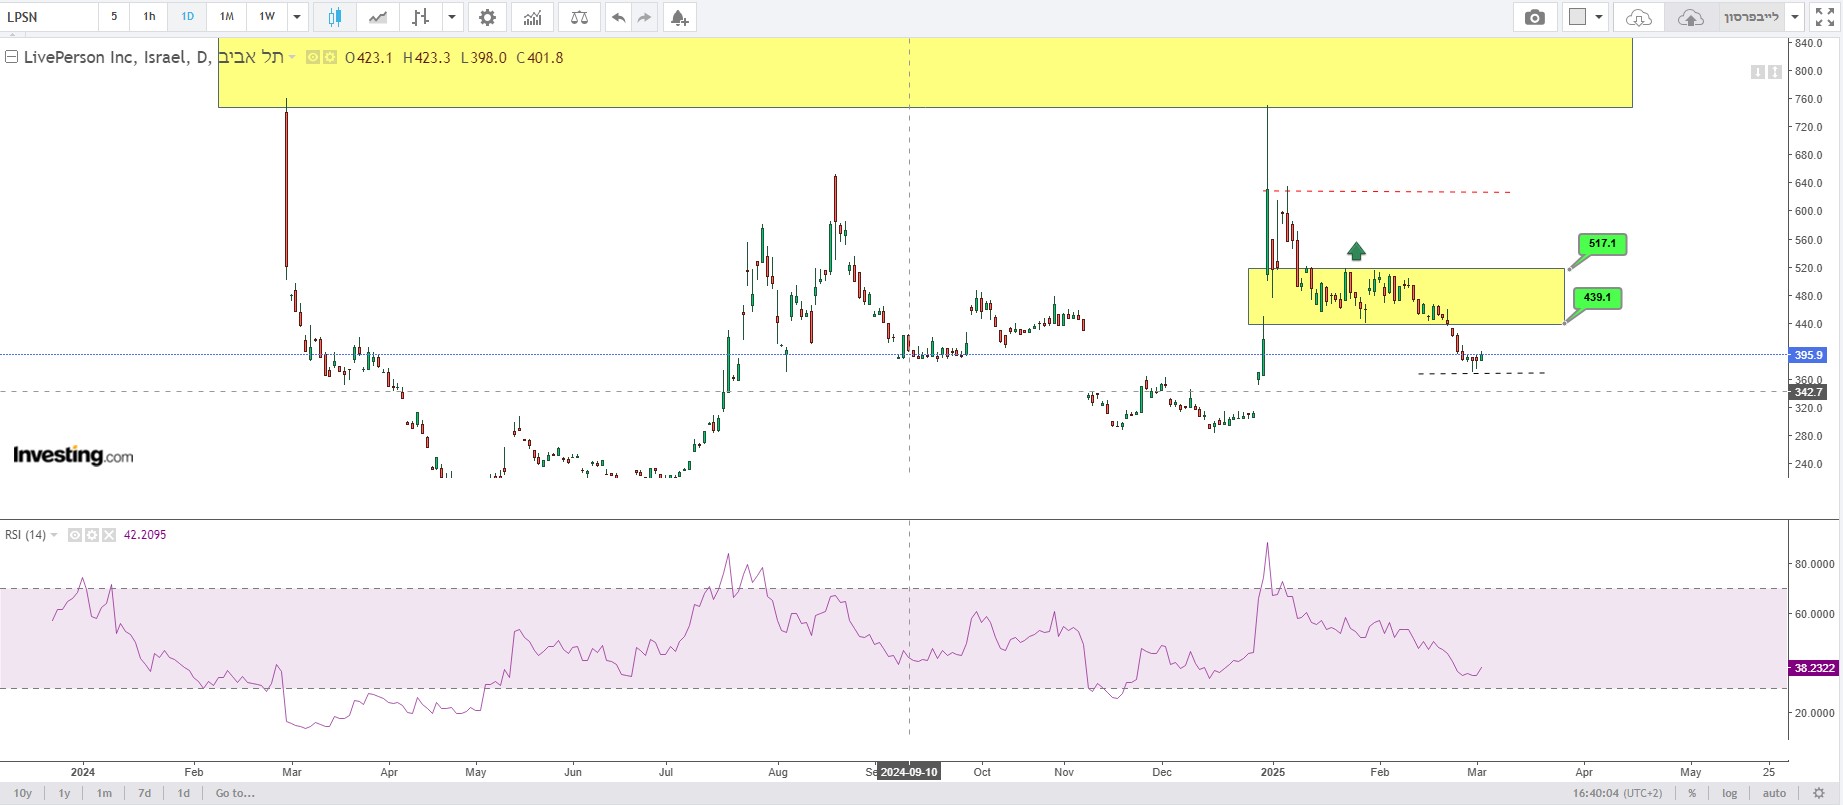Screen dimensions: 1843x805
Task: Open the layout selector square dropdown
Action: (1586, 17)
